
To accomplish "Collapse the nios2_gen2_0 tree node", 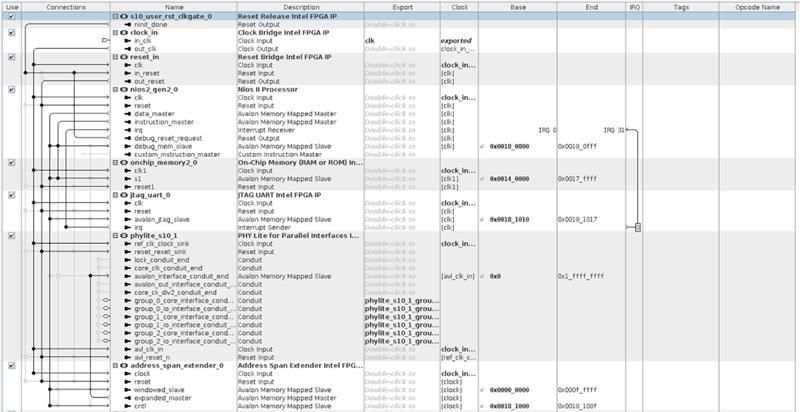I will coord(115,90).
